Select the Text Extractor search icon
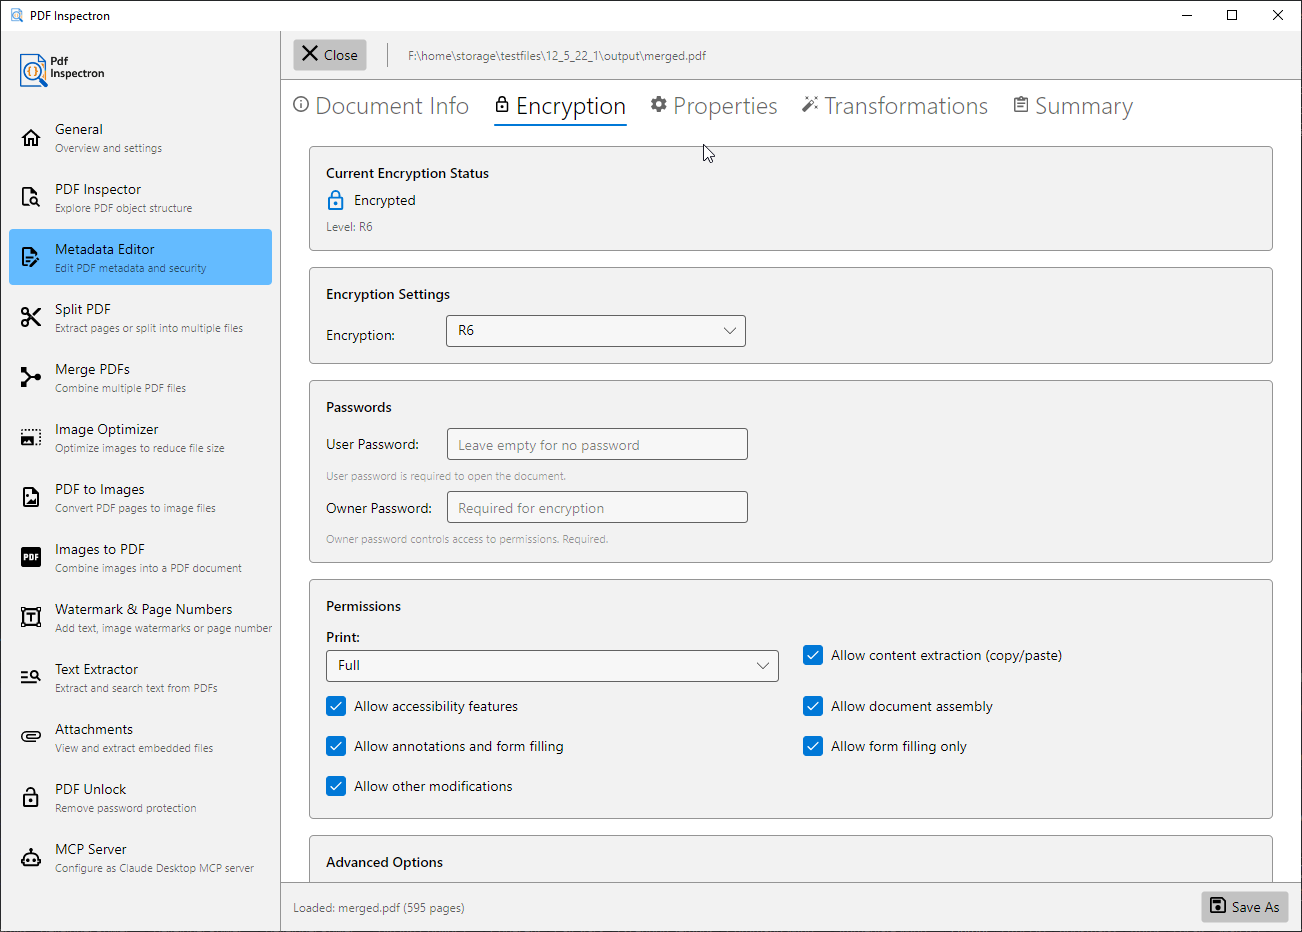The image size is (1302, 932). pyautogui.click(x=31, y=677)
